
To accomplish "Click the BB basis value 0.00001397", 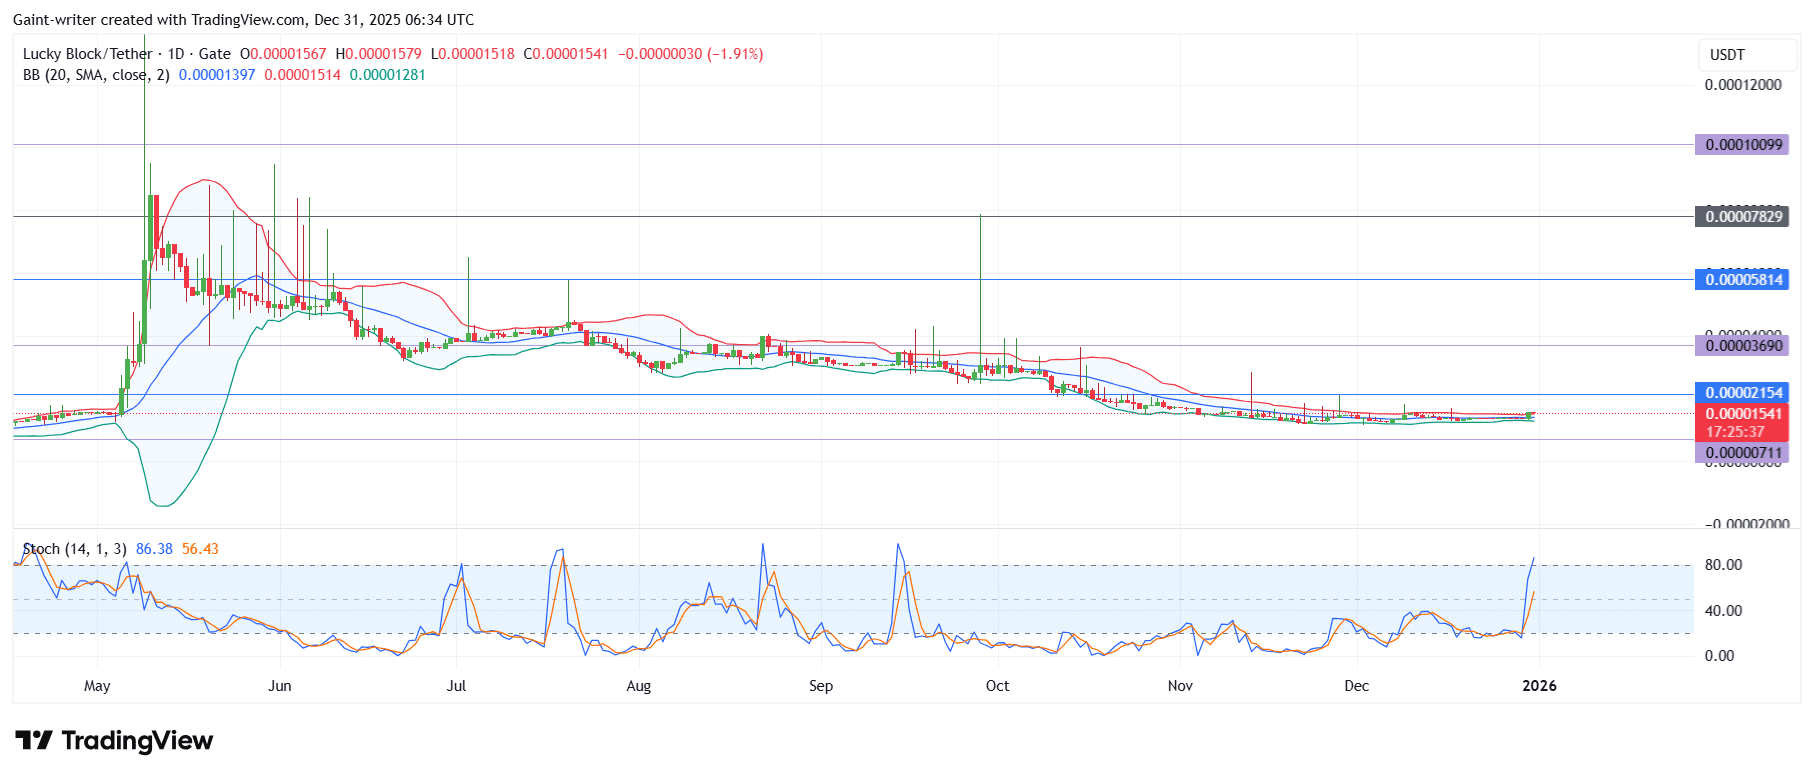I will [x=217, y=75].
